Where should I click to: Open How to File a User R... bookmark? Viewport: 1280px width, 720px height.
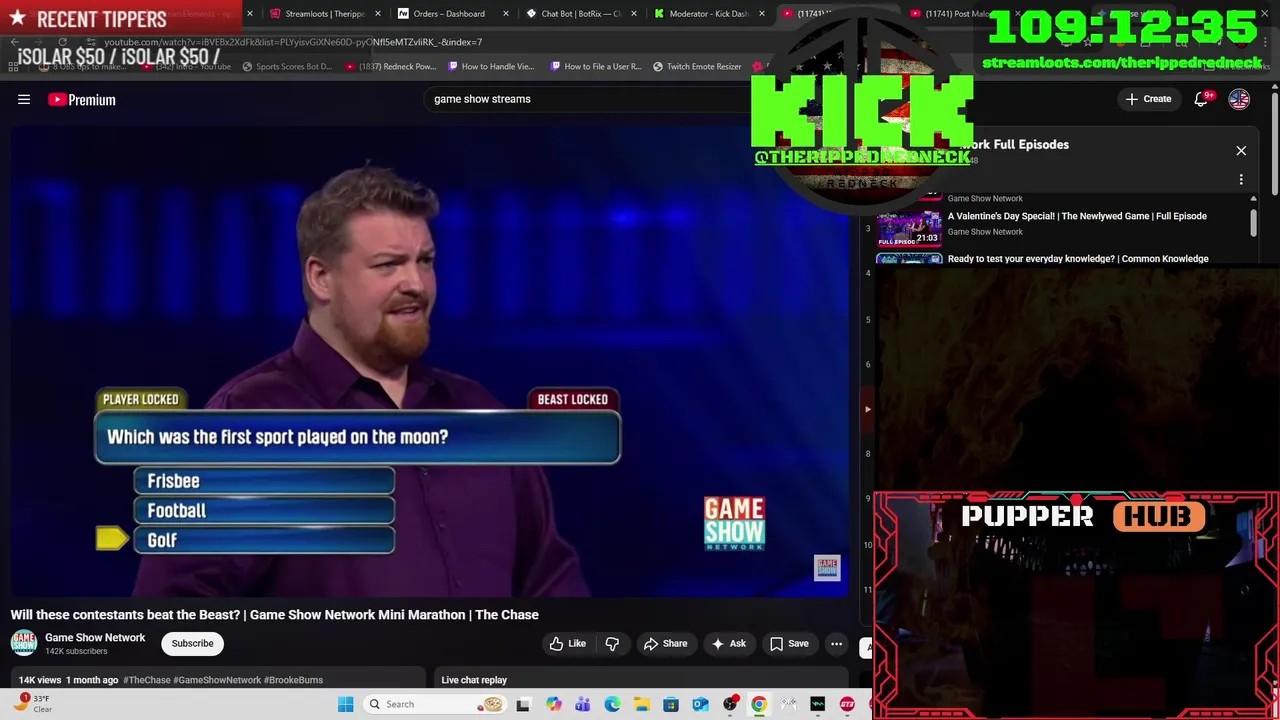point(596,67)
